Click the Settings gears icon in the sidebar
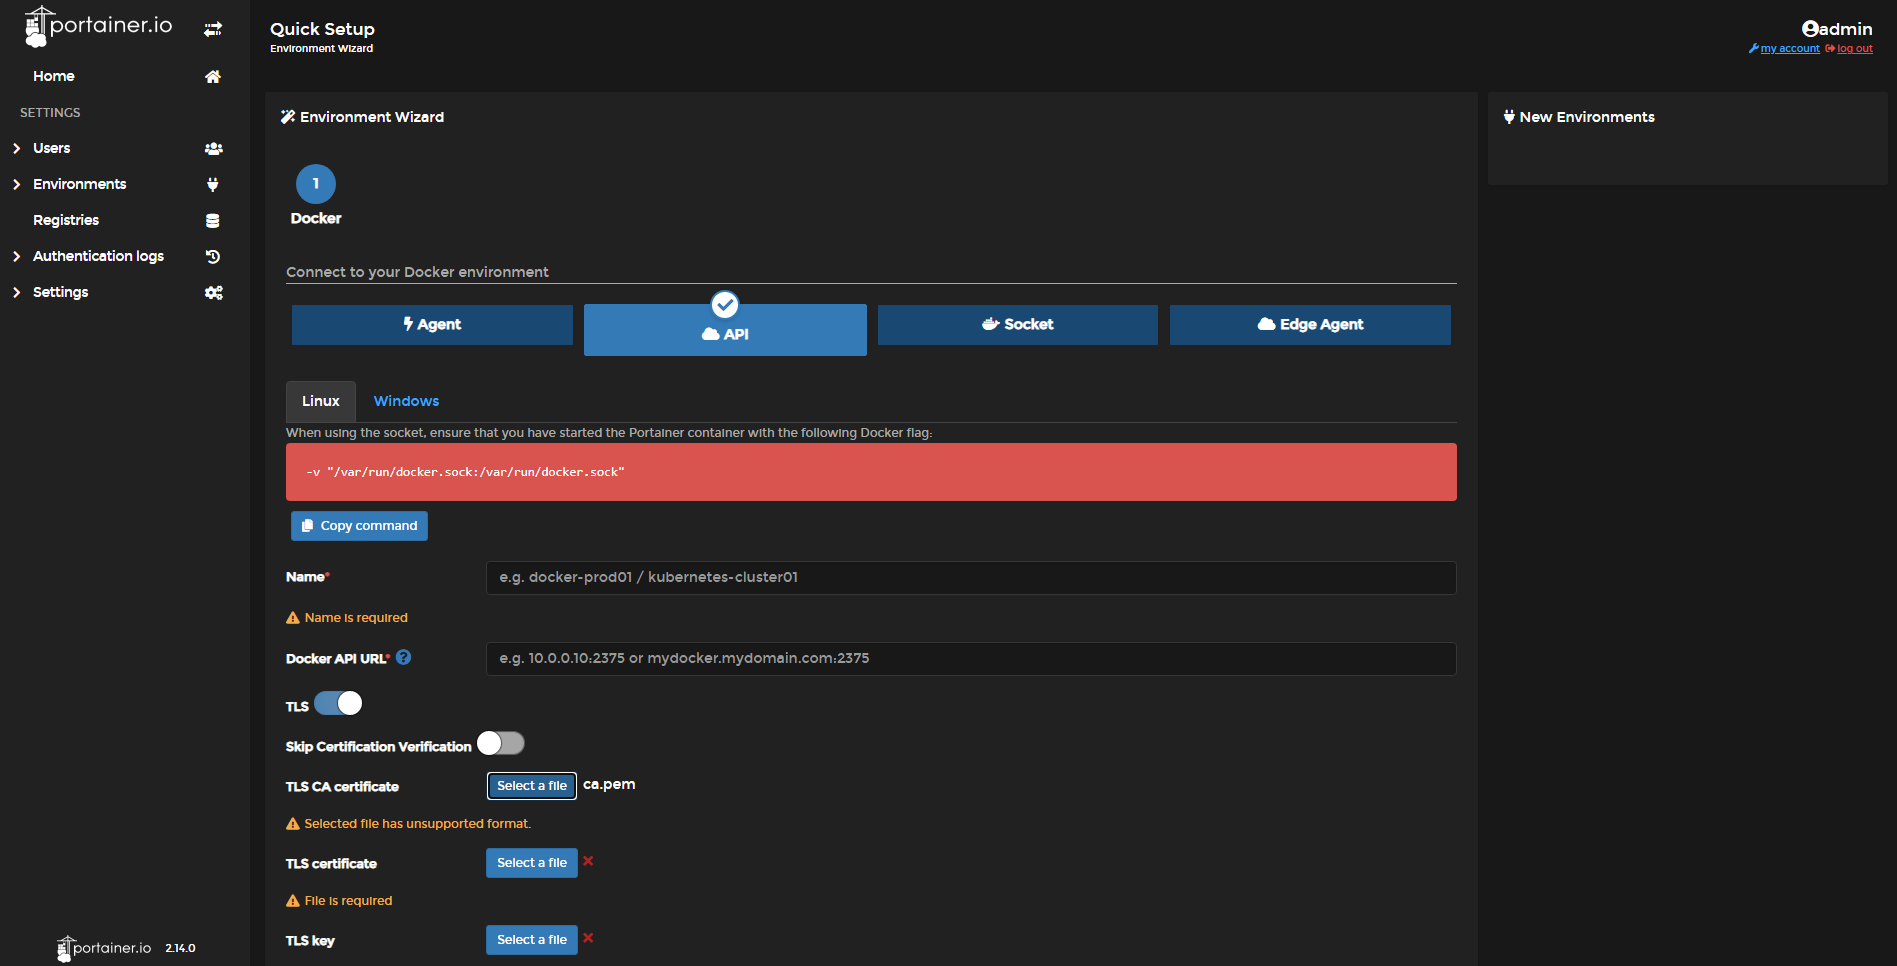 pos(213,292)
